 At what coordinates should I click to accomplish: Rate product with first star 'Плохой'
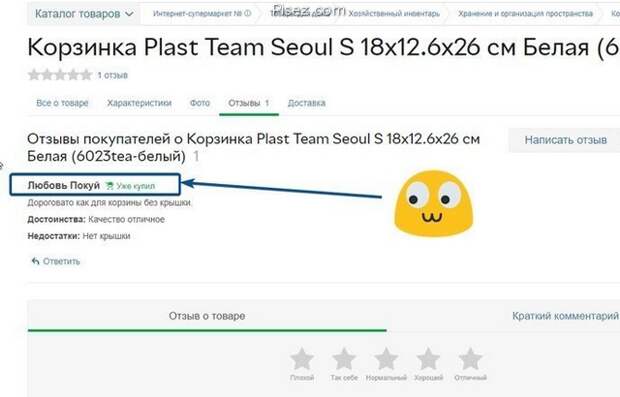[x=302, y=358]
